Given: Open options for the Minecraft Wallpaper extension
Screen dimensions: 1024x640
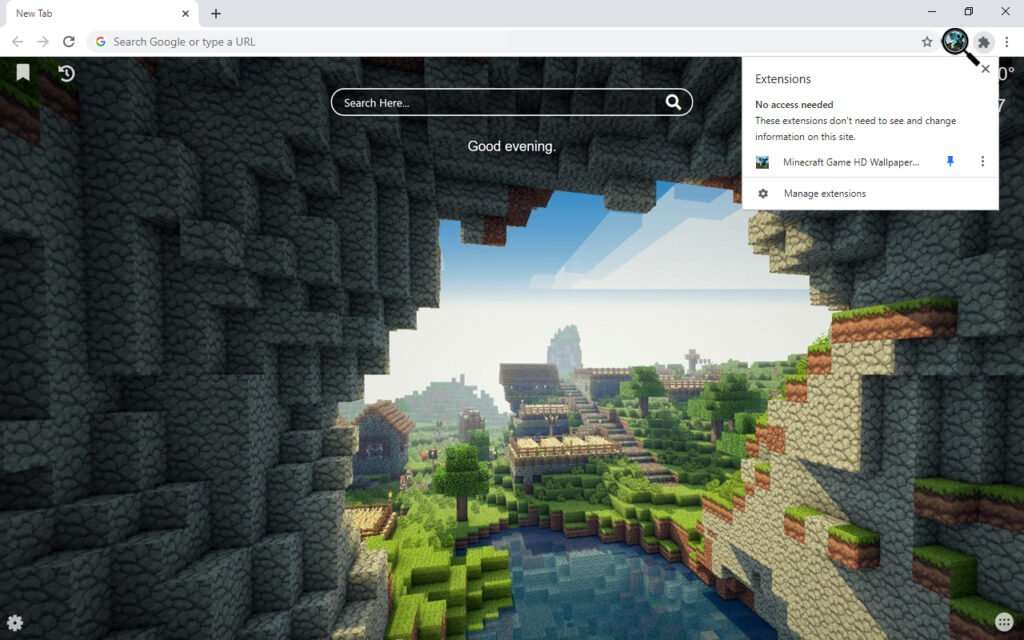Looking at the screenshot, I should click(x=983, y=161).
